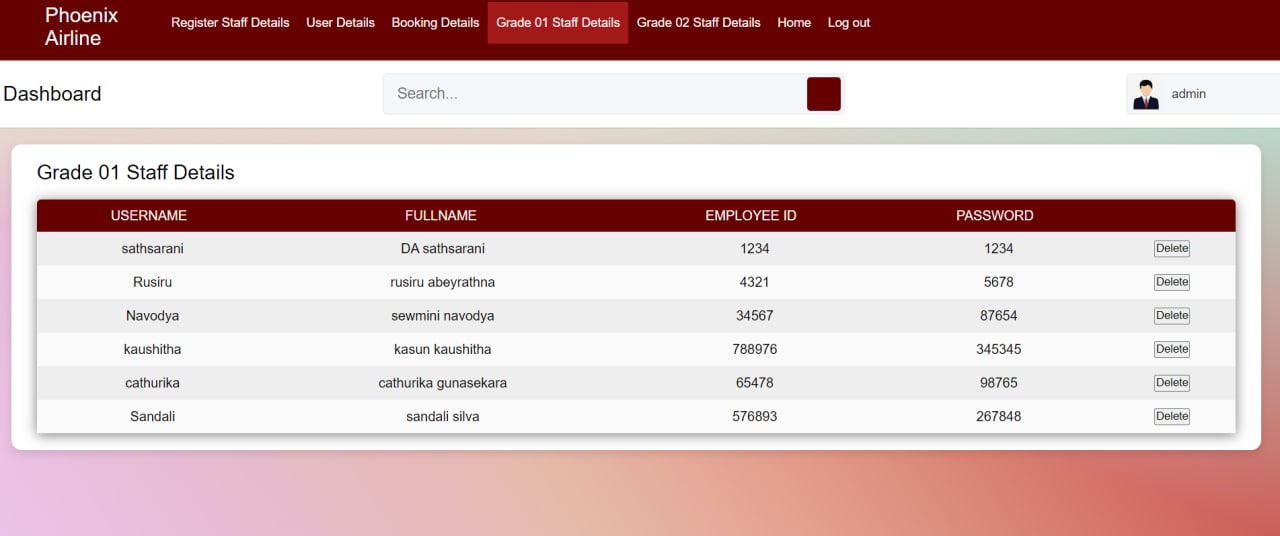Click employee ID 576893
This screenshot has height=536, width=1280.
pyautogui.click(x=755, y=416)
